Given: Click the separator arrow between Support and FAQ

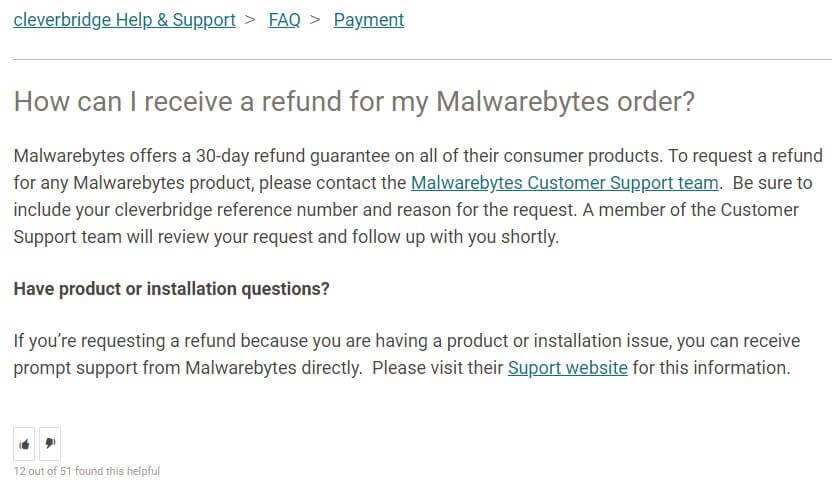Looking at the screenshot, I should [x=250, y=20].
